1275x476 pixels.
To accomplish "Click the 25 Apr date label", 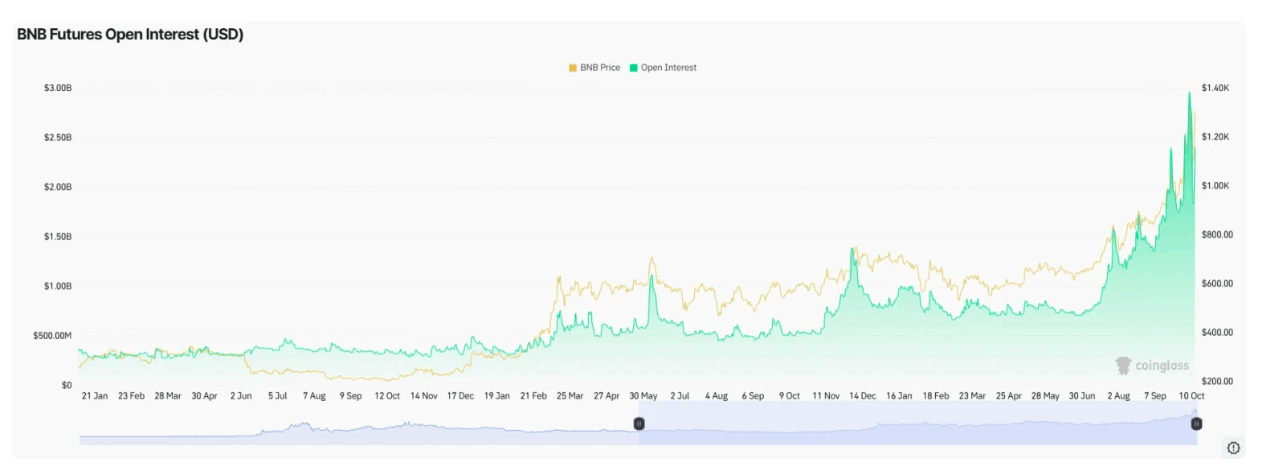I will pyautogui.click(x=1007, y=396).
